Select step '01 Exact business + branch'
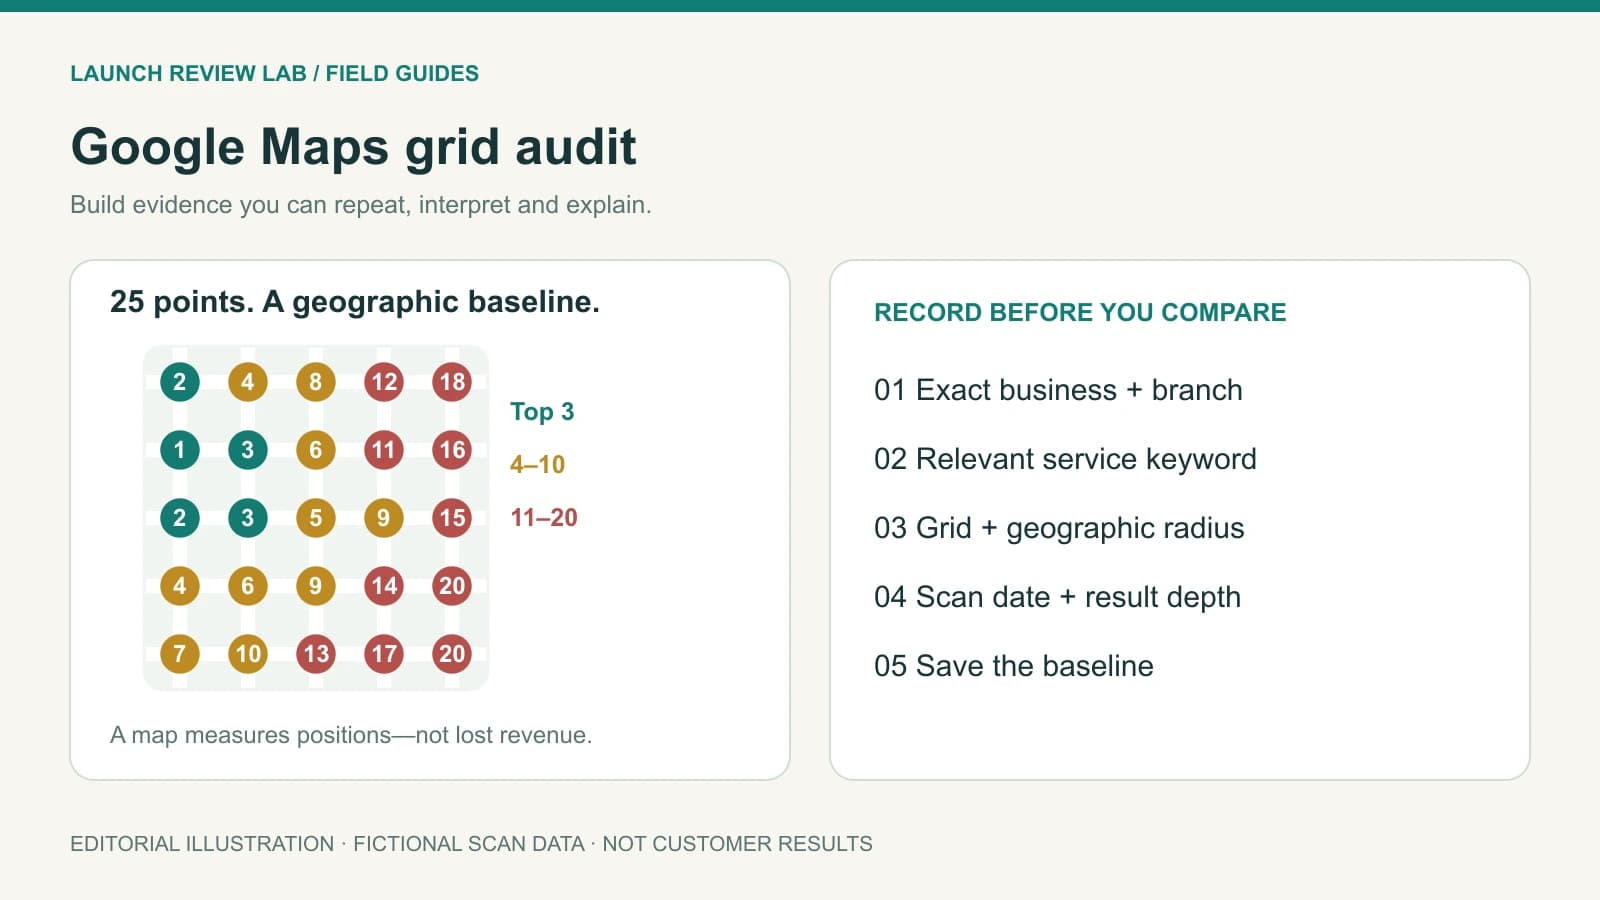Screen dimensions: 1600x900 click(x=1058, y=390)
